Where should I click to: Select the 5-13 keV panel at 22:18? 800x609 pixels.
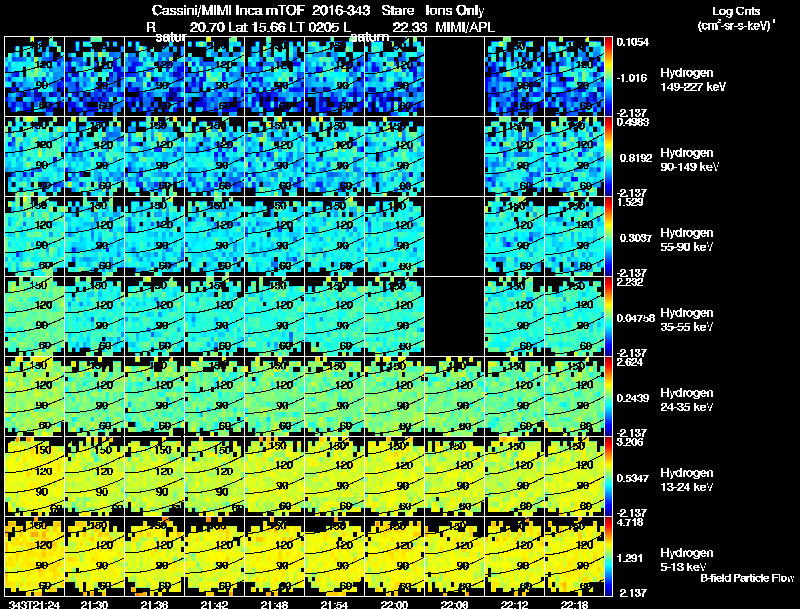574,556
